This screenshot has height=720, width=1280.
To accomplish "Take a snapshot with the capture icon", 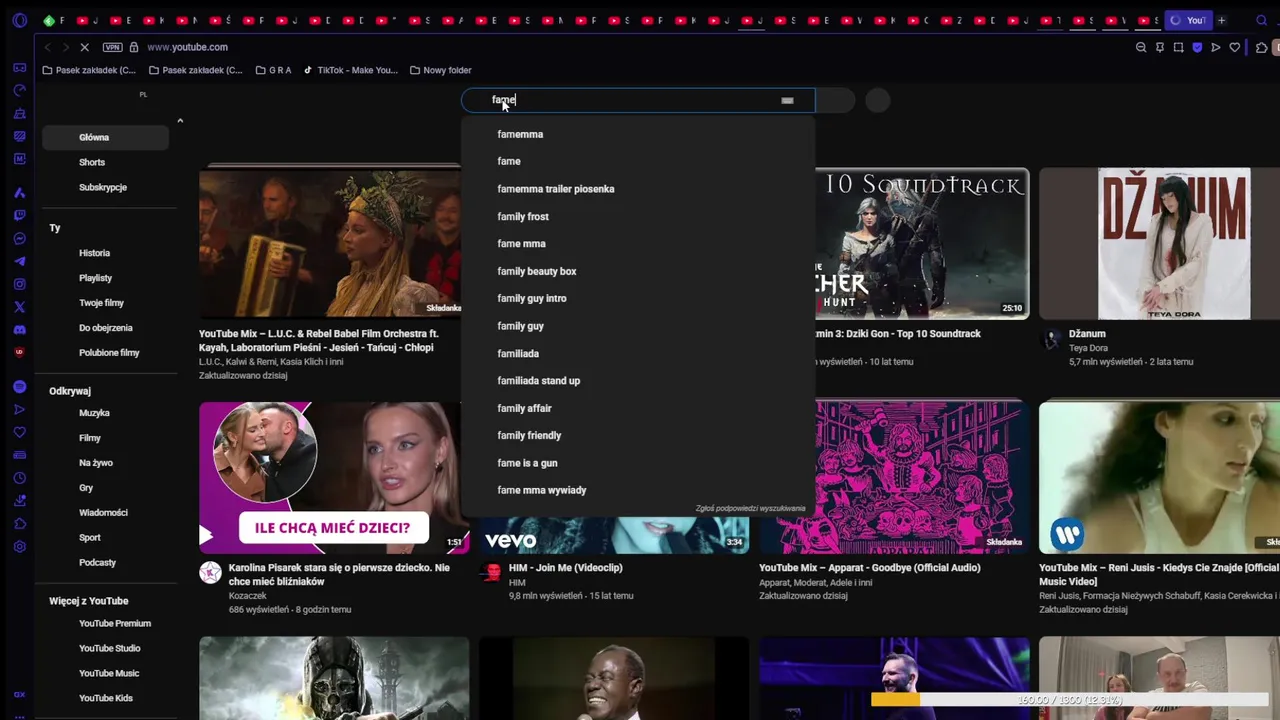I will [1178, 47].
